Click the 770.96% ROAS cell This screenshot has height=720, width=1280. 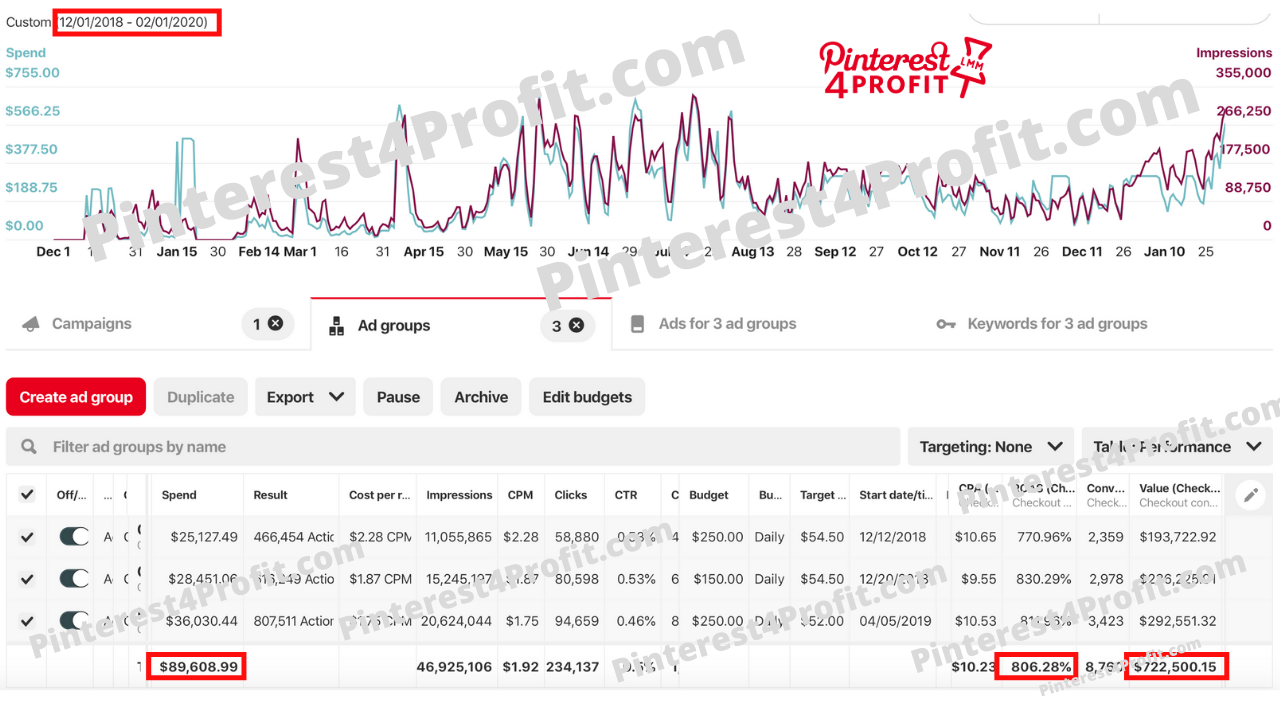[1043, 537]
